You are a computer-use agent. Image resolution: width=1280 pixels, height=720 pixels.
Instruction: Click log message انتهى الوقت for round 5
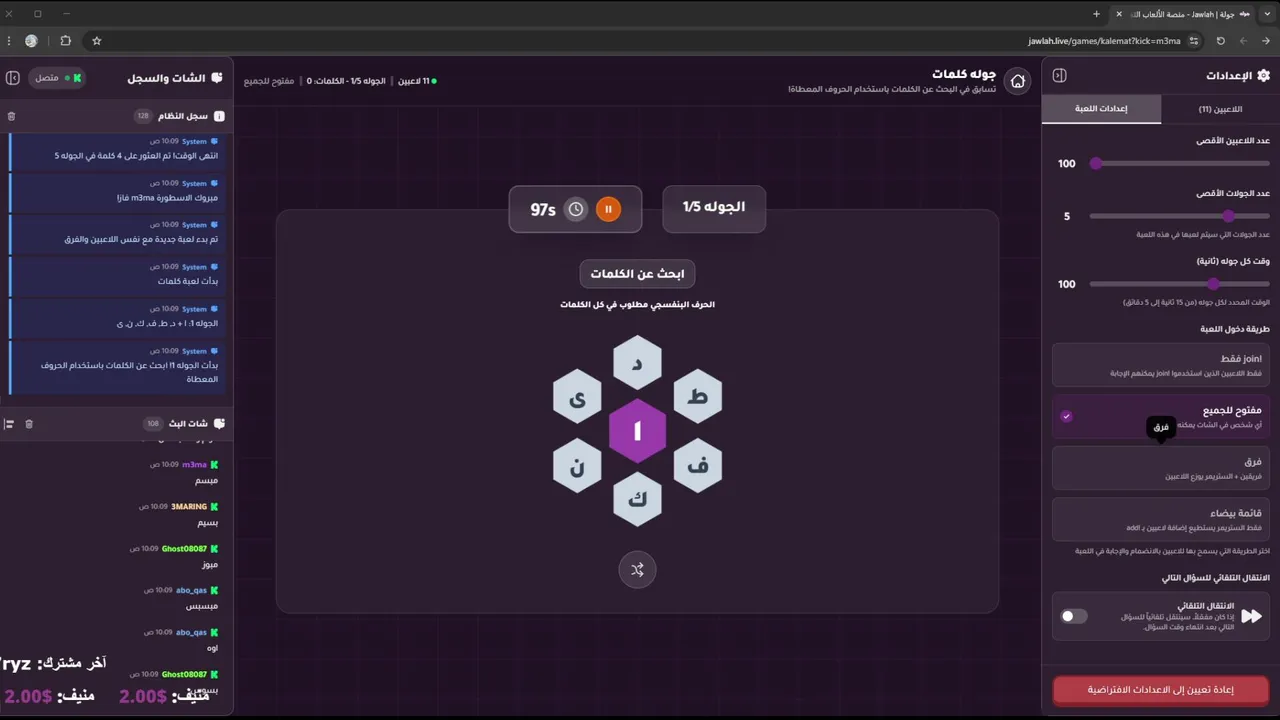point(136,156)
